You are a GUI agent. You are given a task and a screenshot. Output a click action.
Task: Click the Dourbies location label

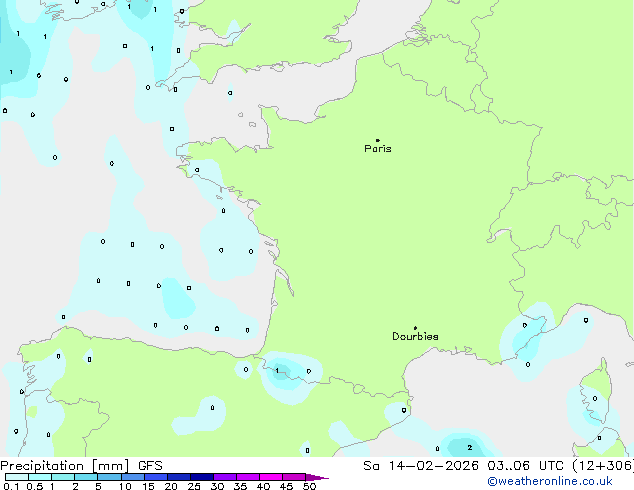[415, 336]
